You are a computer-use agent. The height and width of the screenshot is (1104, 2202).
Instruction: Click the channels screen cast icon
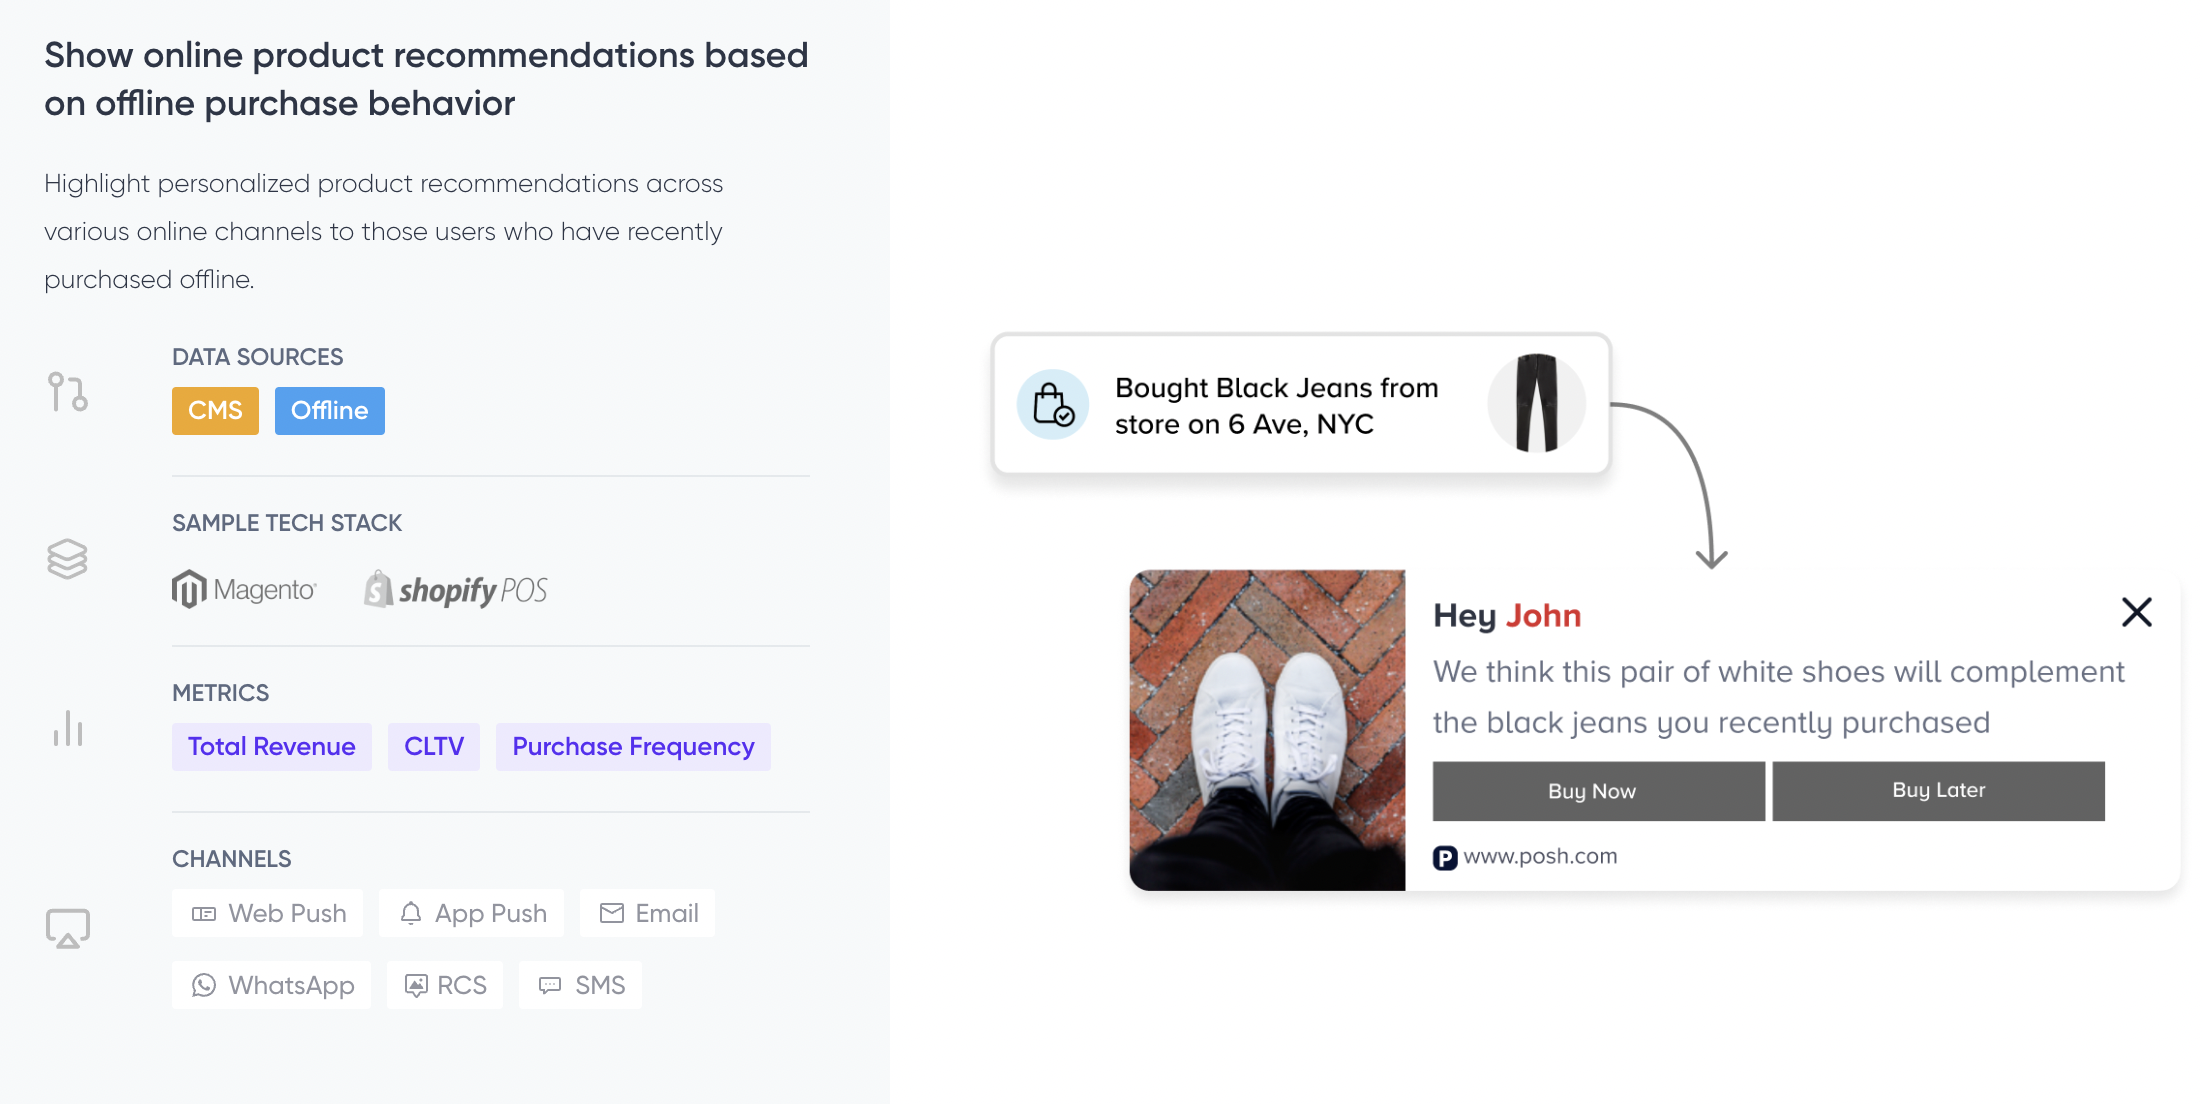(x=68, y=928)
